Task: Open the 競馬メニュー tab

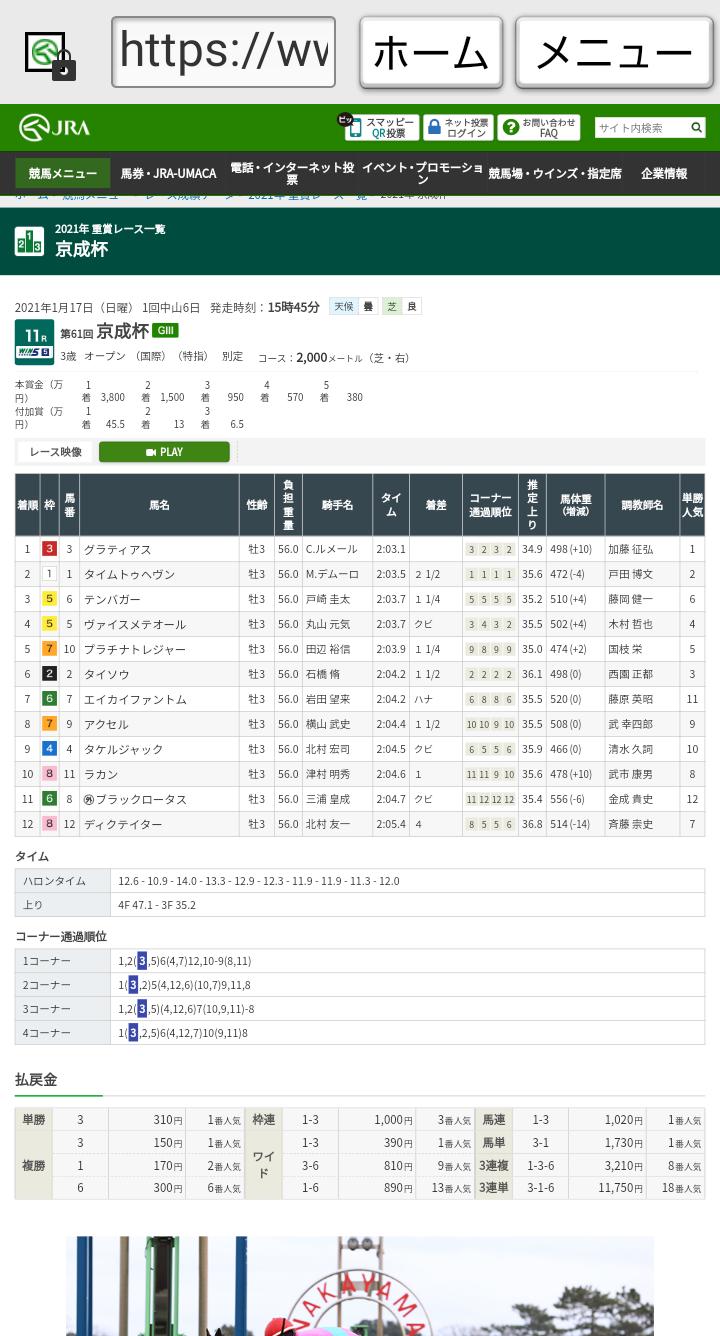Action: pos(62,173)
